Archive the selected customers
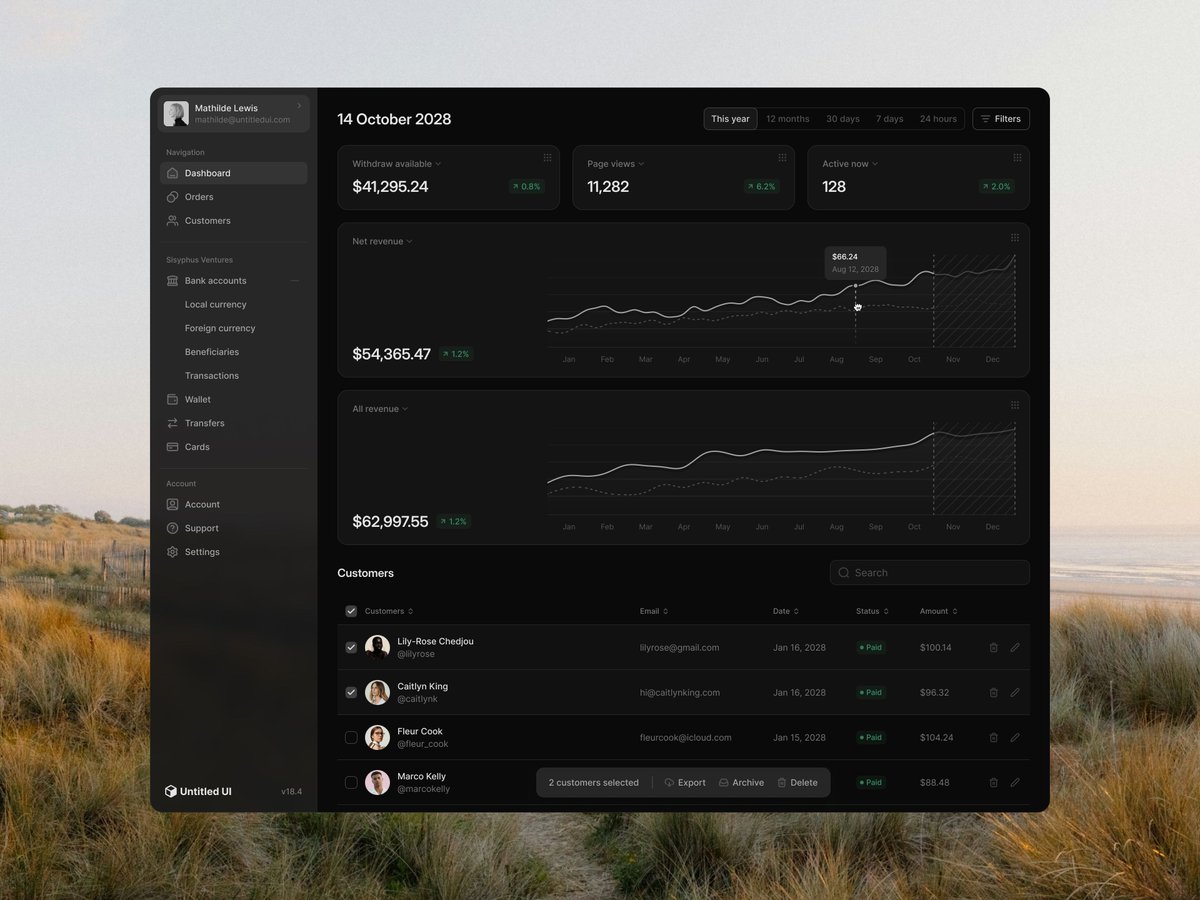The width and height of the screenshot is (1200, 900). tap(741, 783)
